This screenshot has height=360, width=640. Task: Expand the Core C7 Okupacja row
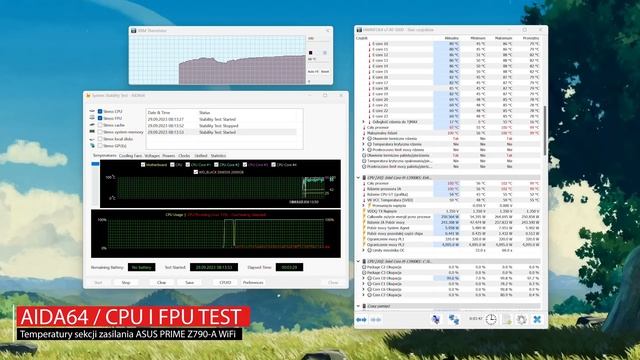pos(363,295)
